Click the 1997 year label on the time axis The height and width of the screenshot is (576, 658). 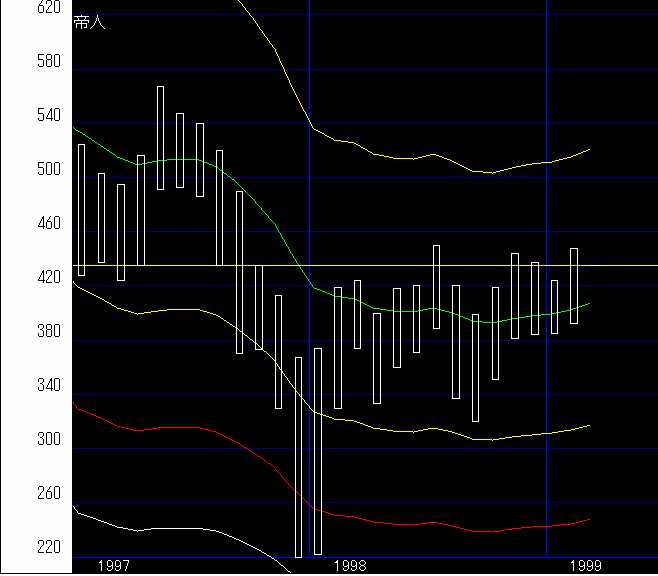coord(115,566)
